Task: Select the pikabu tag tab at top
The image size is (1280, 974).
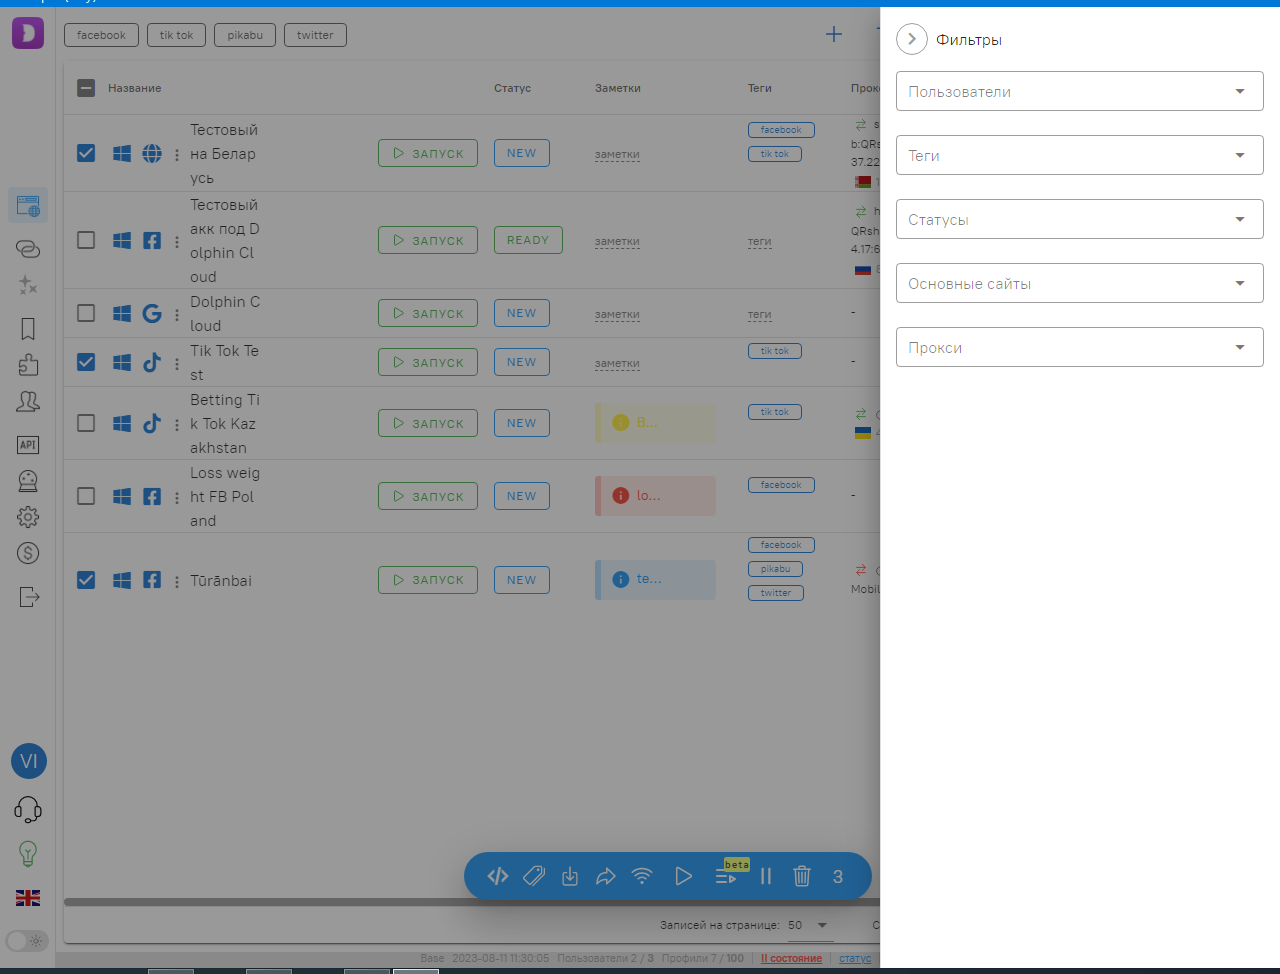Action: point(245,35)
